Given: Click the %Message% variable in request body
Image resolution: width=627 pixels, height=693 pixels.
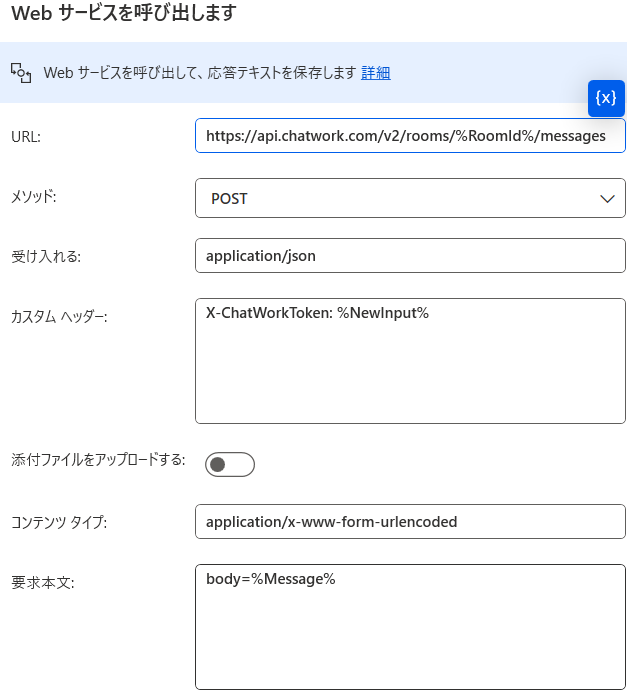Looking at the screenshot, I should pos(293,579).
